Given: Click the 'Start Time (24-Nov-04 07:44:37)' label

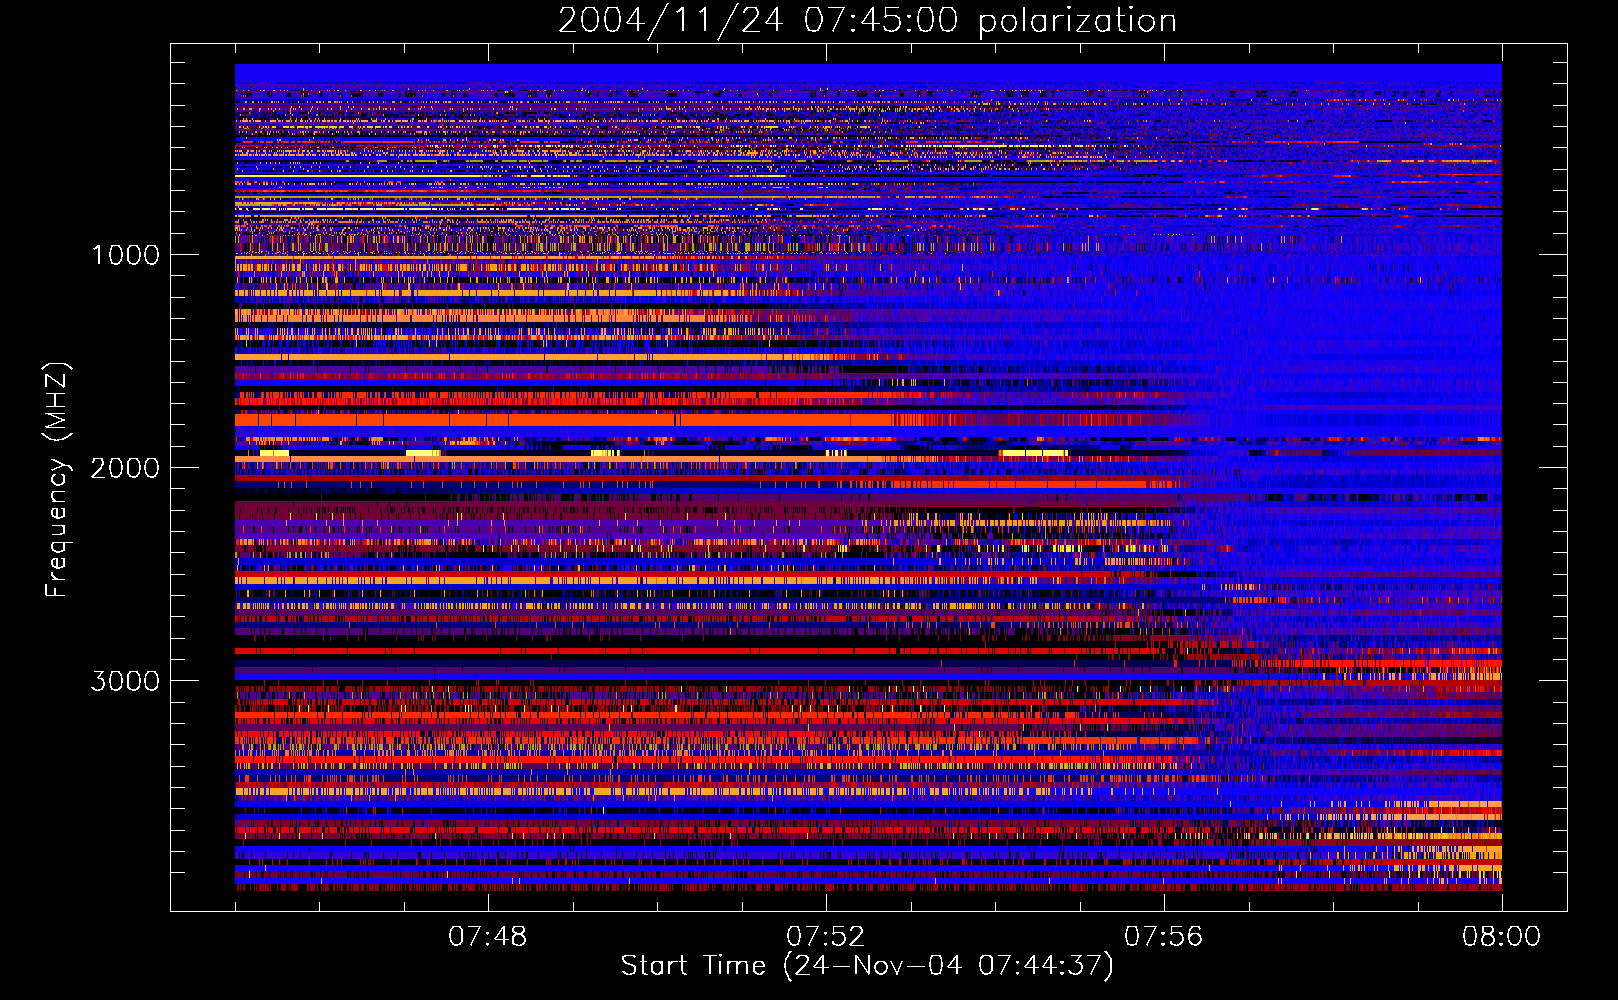Looking at the screenshot, I should click(x=867, y=967).
